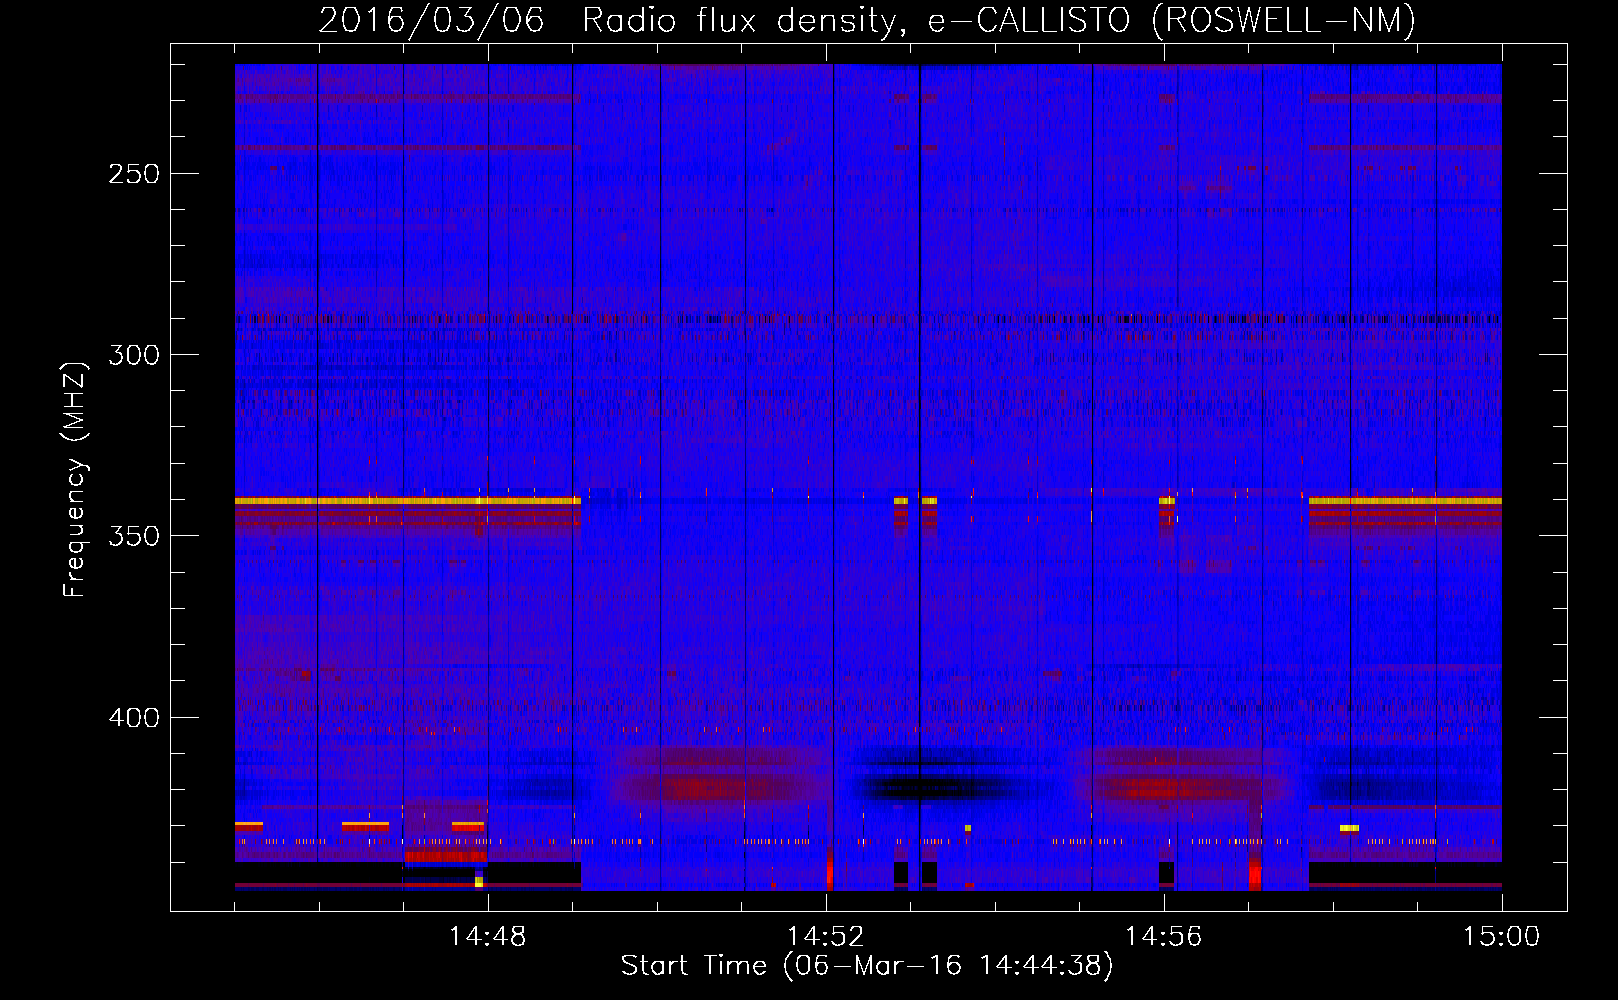This screenshot has height=1000, width=1618.
Task: Click the 14:52 time tick label
Action: [x=825, y=936]
